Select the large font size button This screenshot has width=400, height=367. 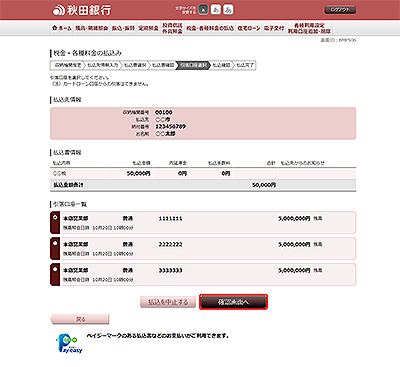pos(228,10)
